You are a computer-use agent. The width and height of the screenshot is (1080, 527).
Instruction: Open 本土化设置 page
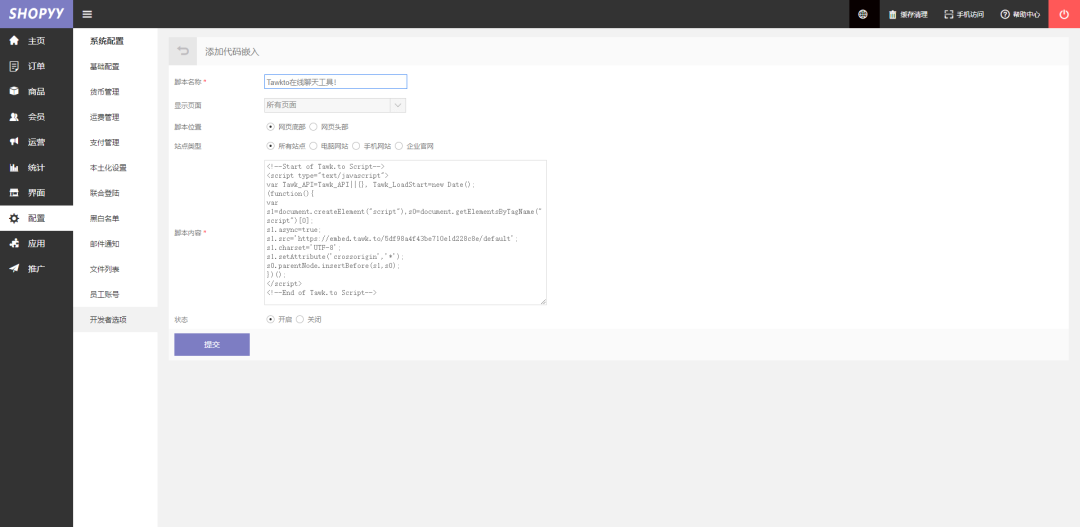(x=108, y=167)
